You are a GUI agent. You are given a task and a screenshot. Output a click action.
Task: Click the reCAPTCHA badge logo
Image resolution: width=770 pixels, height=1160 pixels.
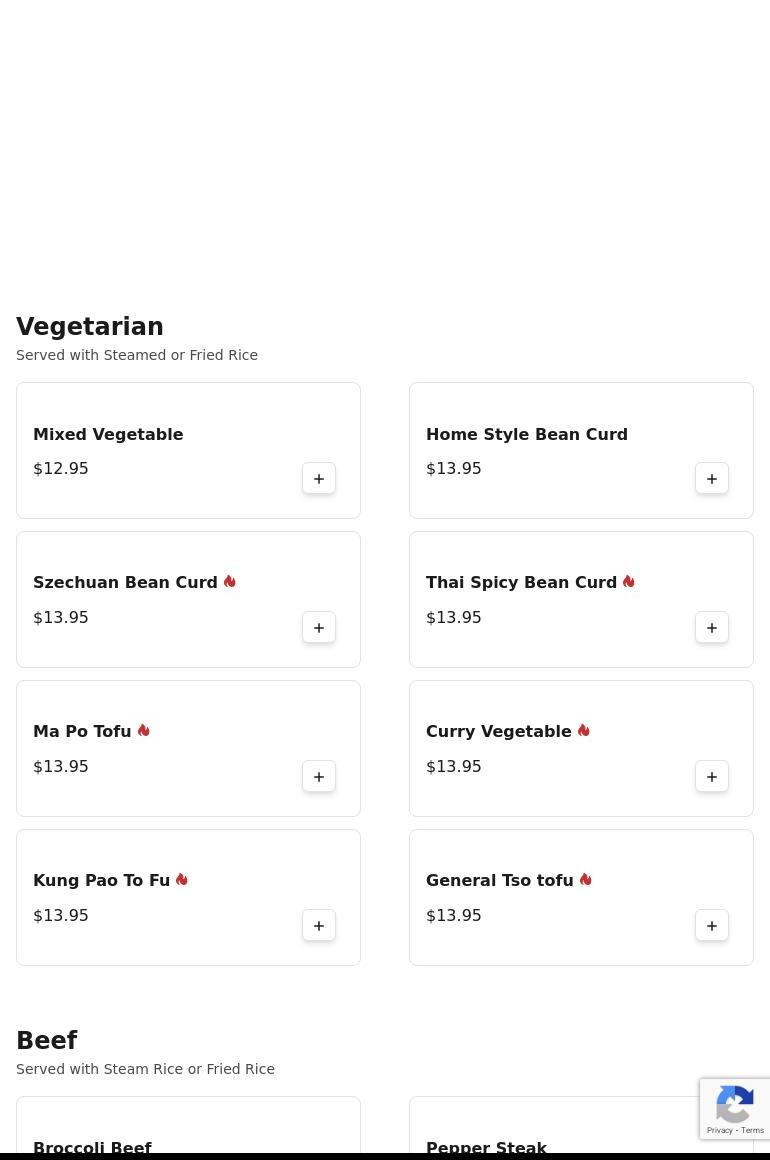pos(734,1104)
